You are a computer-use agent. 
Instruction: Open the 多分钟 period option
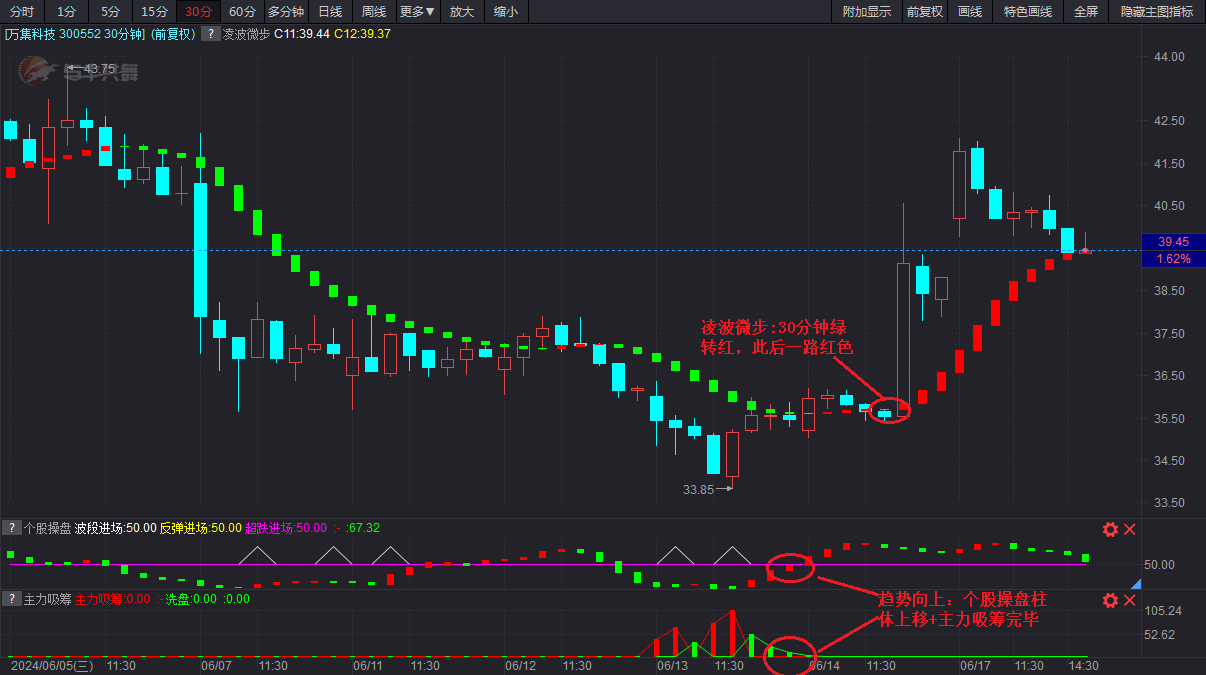(x=286, y=12)
